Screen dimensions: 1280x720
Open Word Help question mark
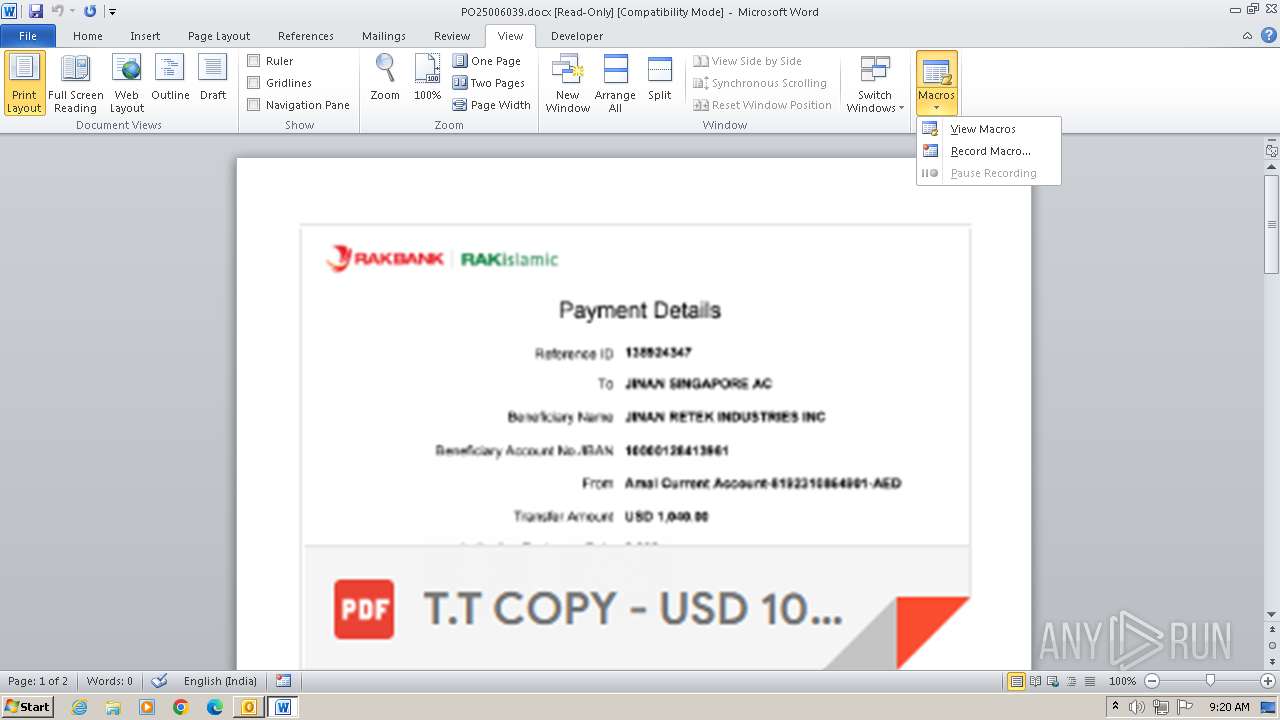(1269, 35)
